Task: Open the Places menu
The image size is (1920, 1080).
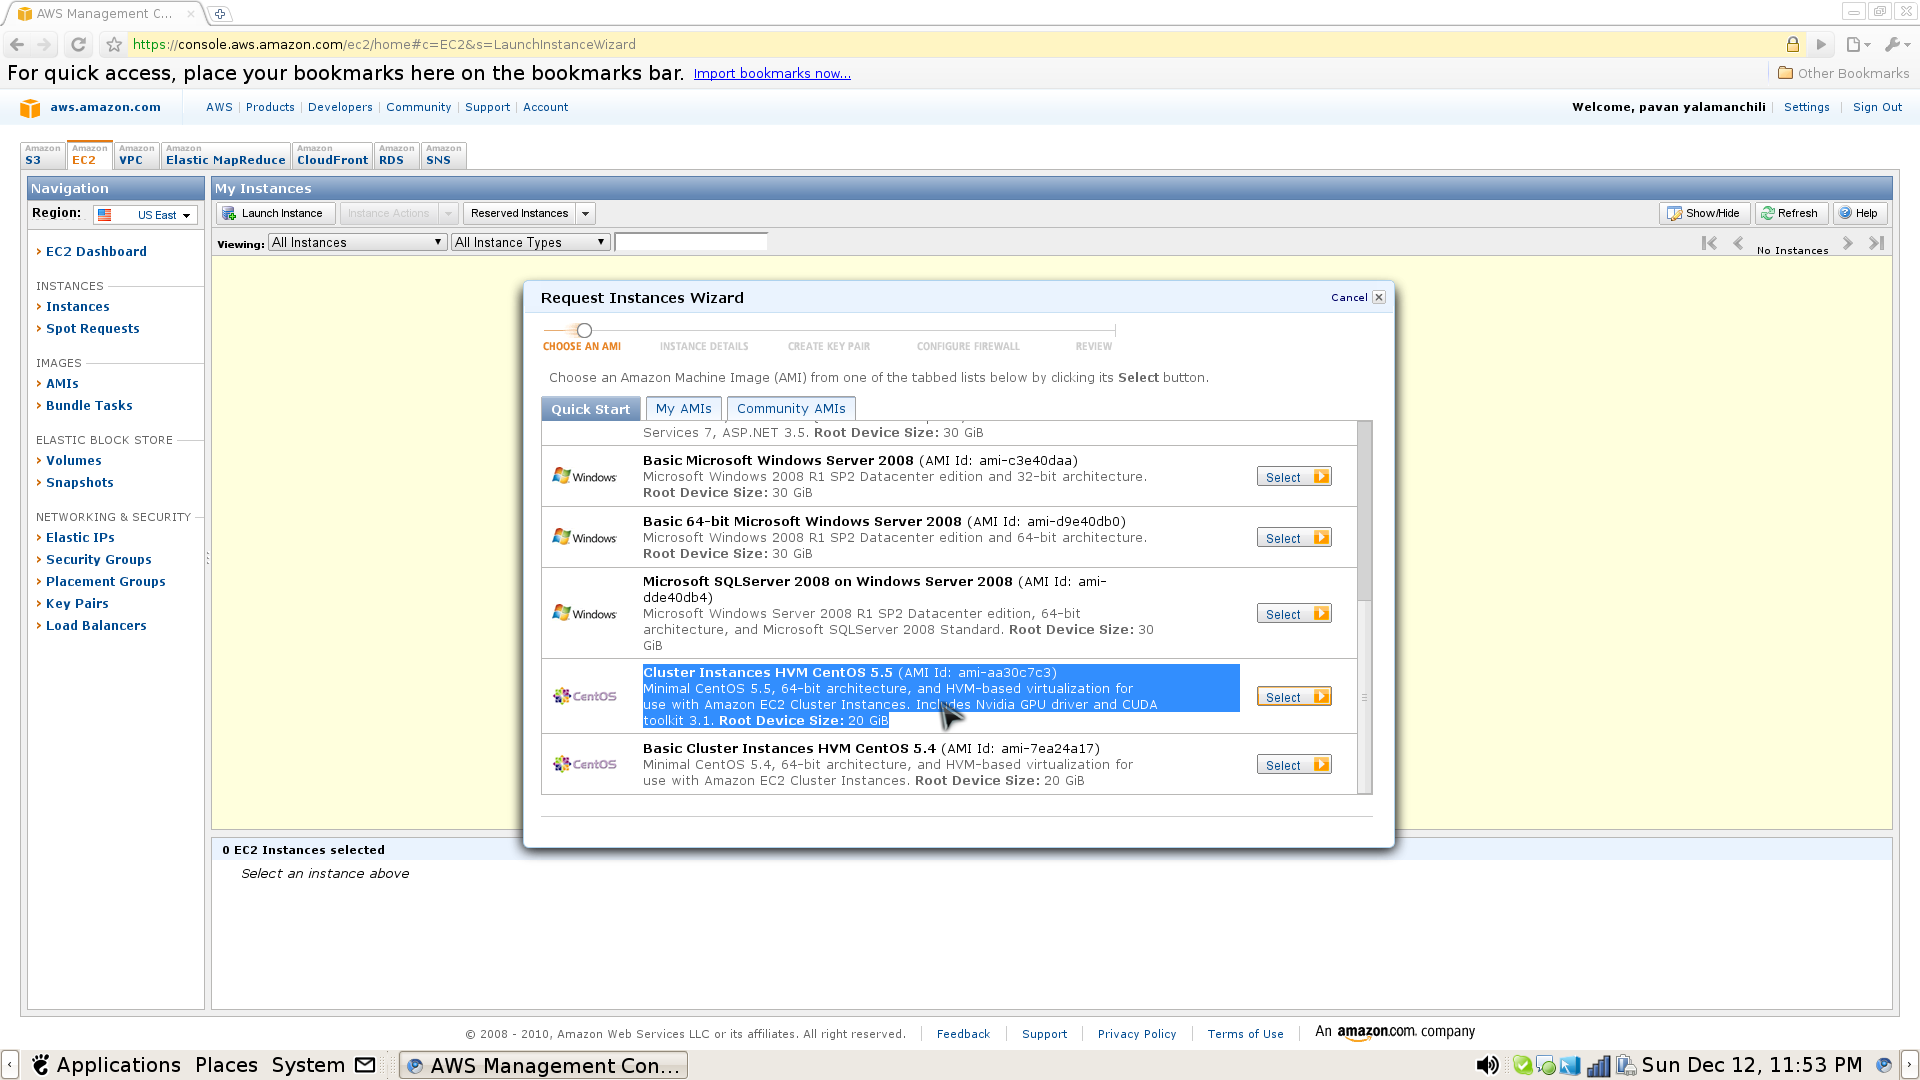Action: 226,1065
